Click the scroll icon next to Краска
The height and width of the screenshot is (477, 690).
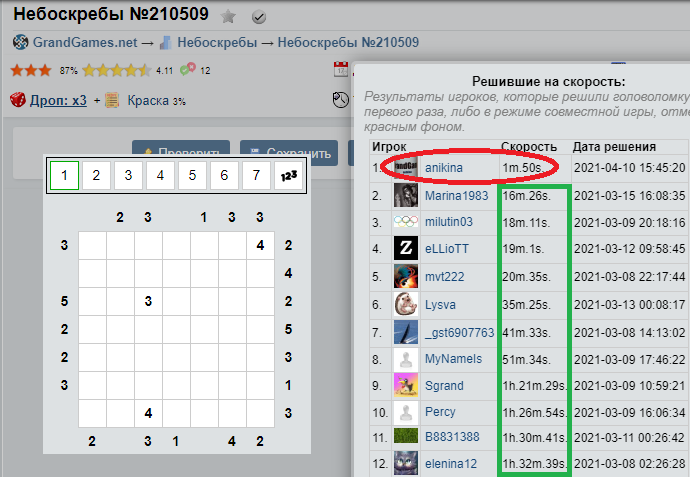[113, 100]
